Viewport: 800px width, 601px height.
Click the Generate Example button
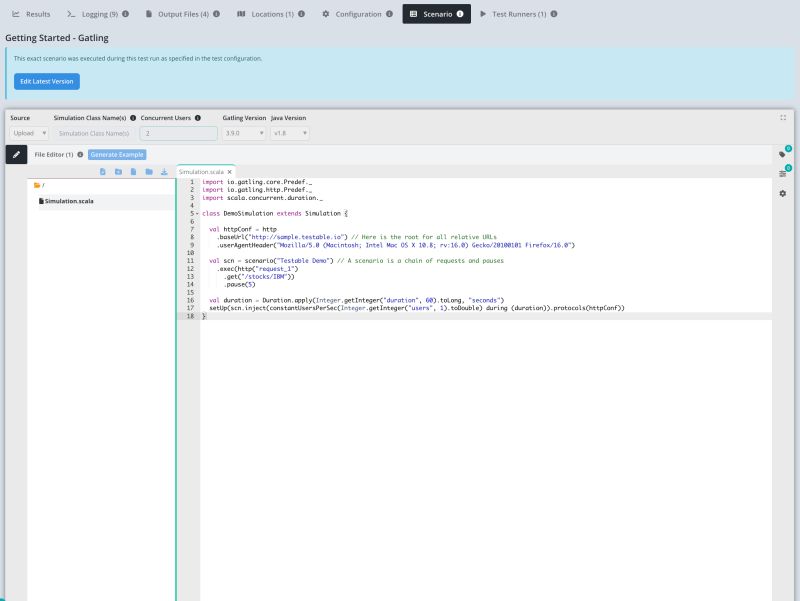point(117,155)
